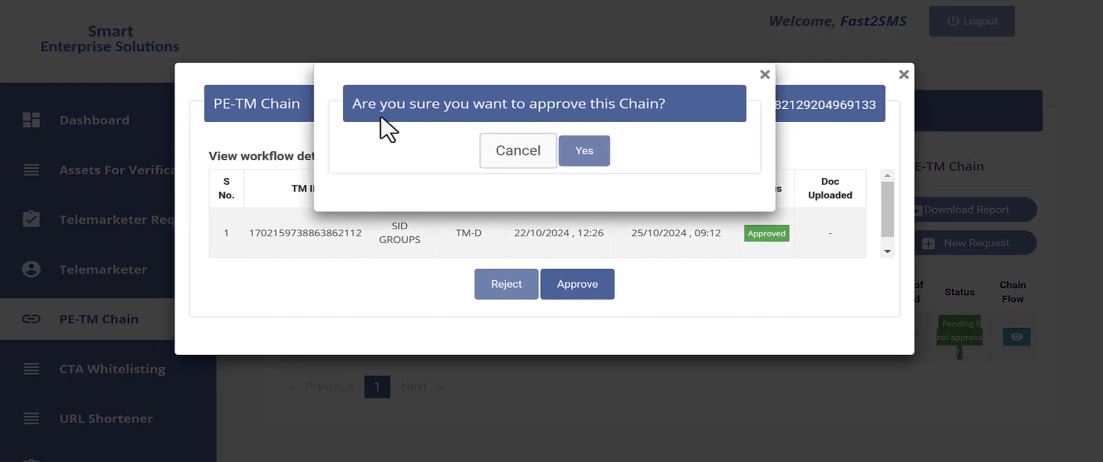Image resolution: width=1103 pixels, height=462 pixels.
Task: Click the Telemarketer person icon
Action: click(x=31, y=269)
